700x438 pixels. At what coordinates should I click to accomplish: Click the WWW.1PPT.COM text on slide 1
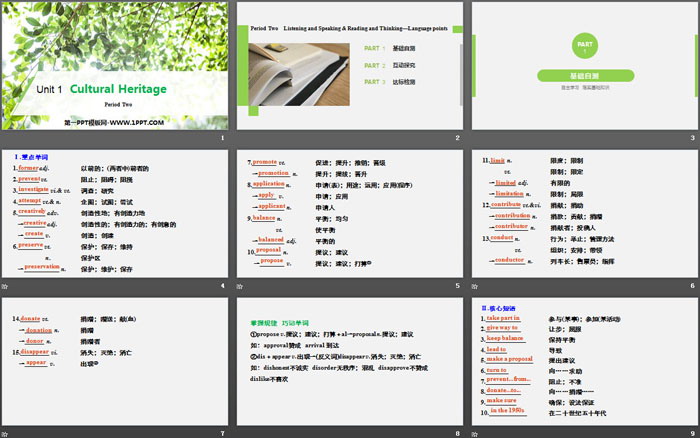[x=112, y=120]
